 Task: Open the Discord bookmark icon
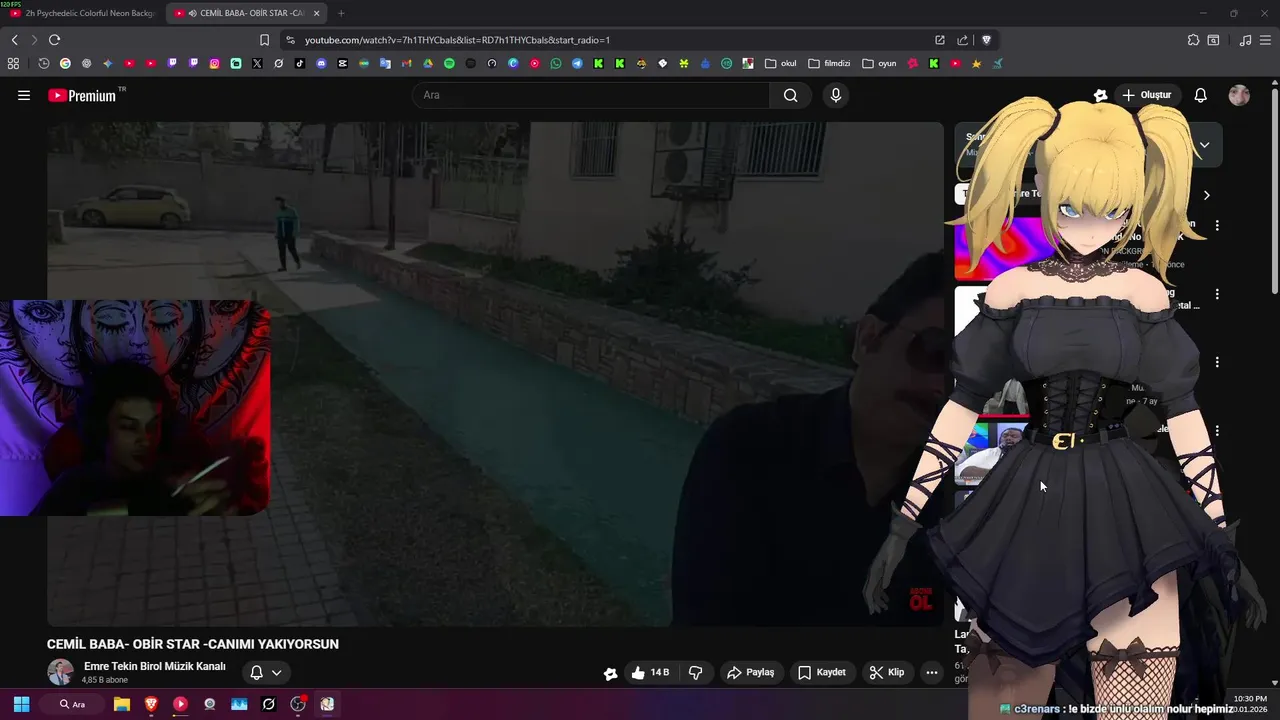[x=321, y=63]
